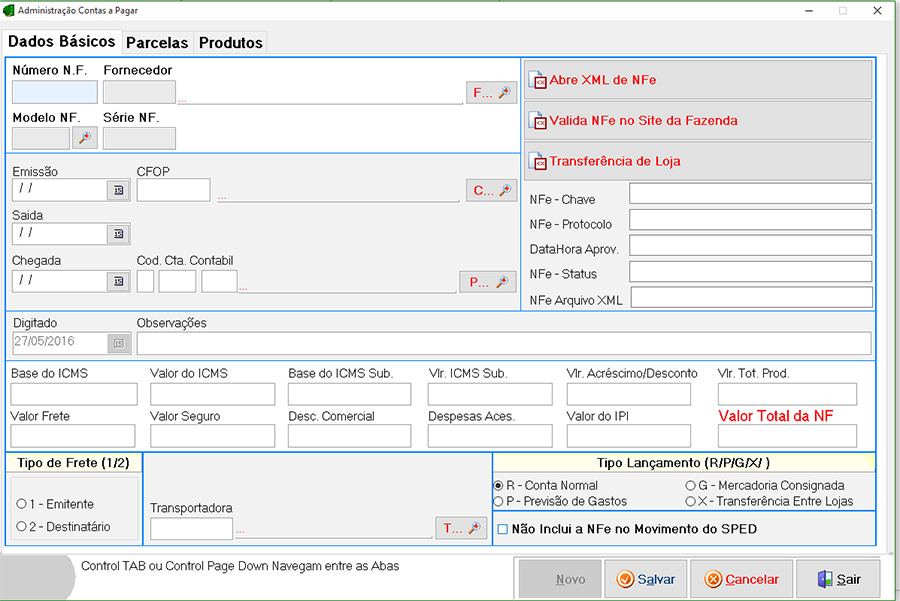Select the 2 - Destinatário freight option
The image size is (900, 601).
21,526
